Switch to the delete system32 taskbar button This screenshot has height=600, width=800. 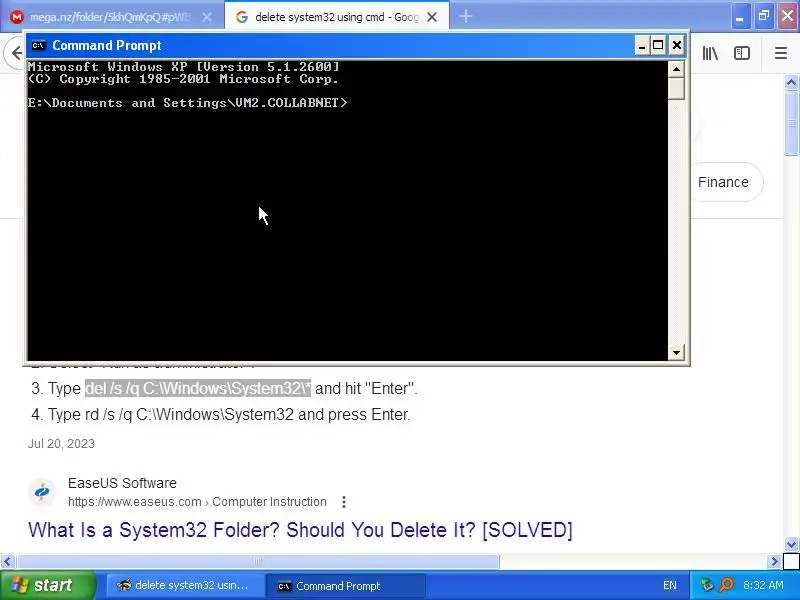[x=185, y=586]
